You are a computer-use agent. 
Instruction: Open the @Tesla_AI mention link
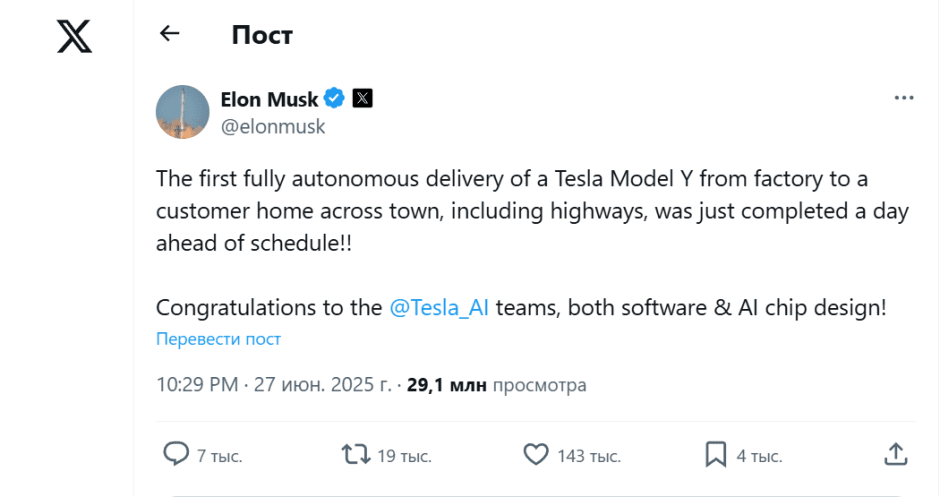(x=439, y=307)
